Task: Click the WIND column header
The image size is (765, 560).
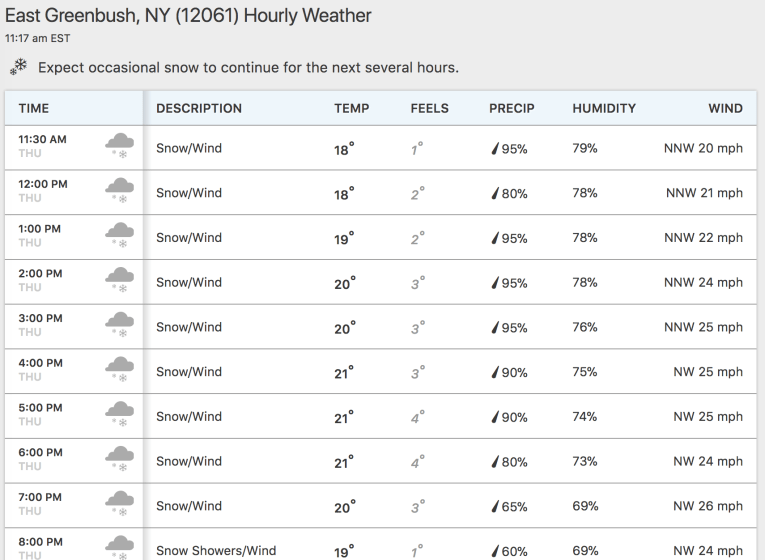Action: pos(725,108)
